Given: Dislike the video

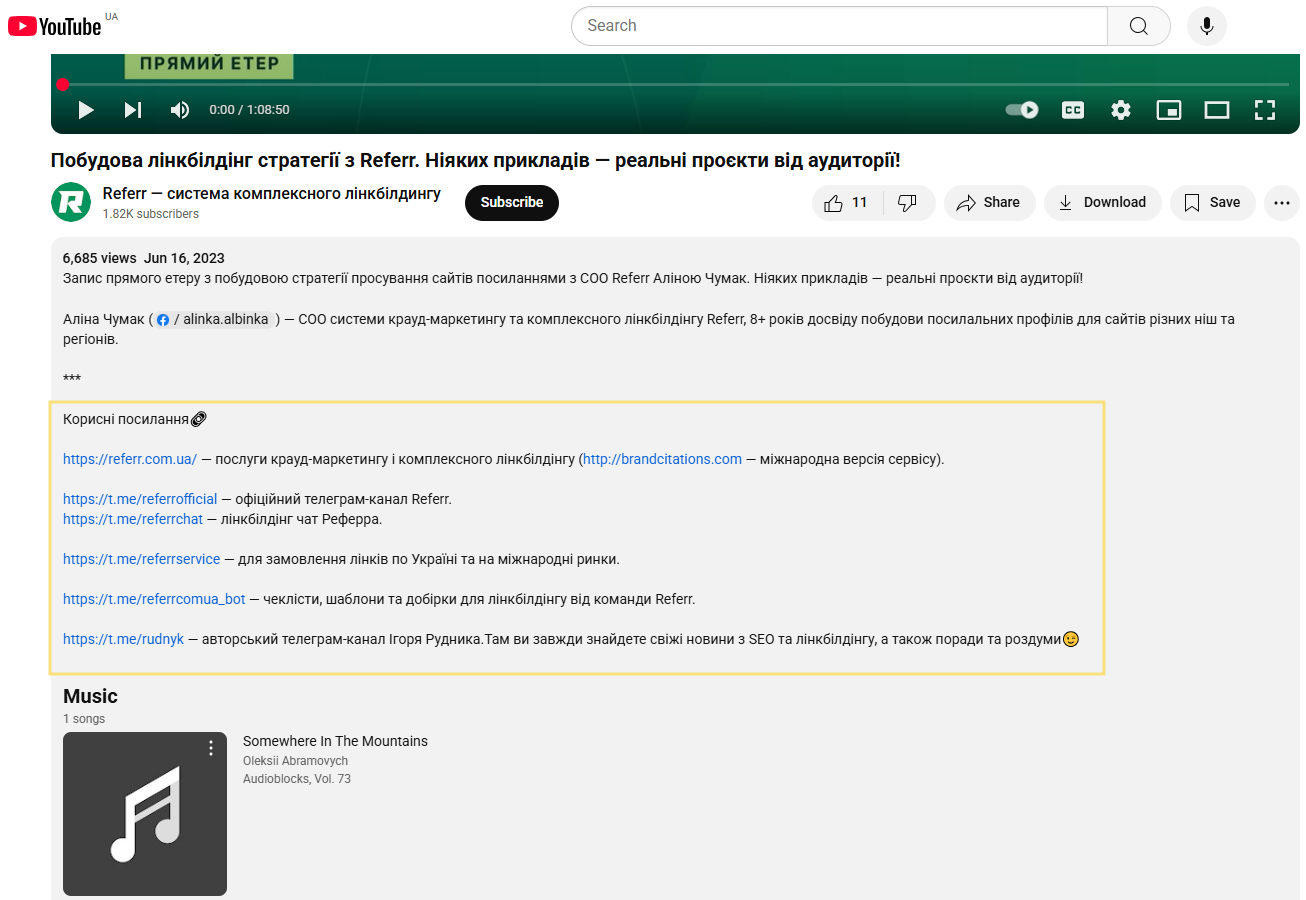Looking at the screenshot, I should (908, 202).
